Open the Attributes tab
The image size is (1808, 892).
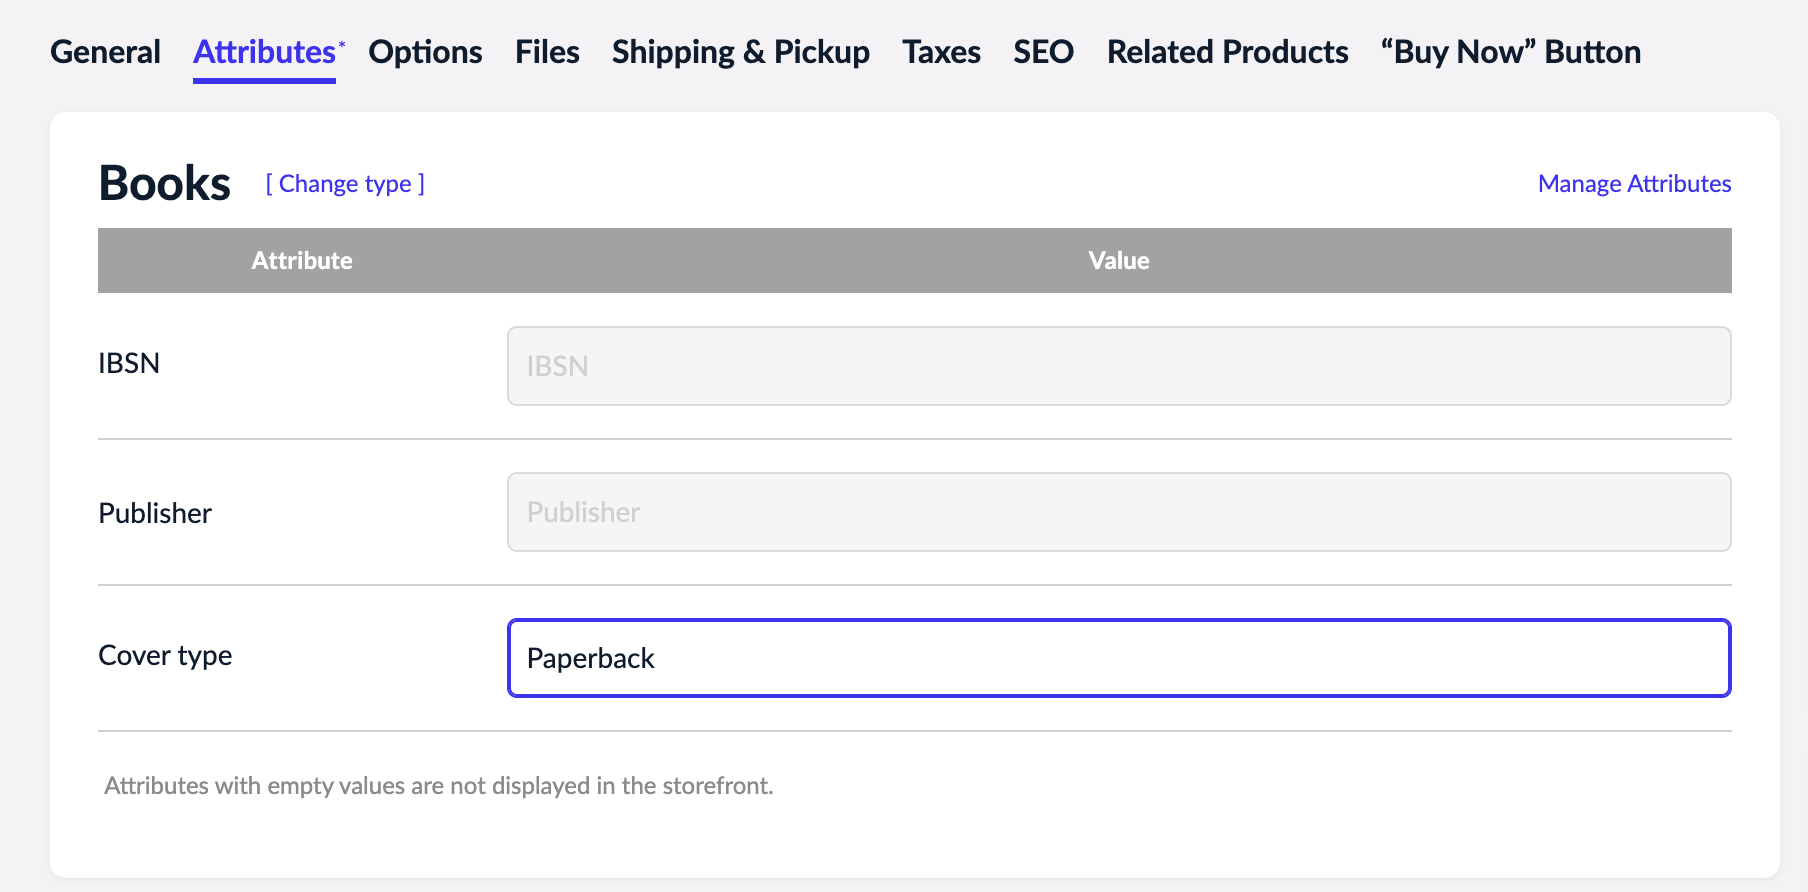263,51
